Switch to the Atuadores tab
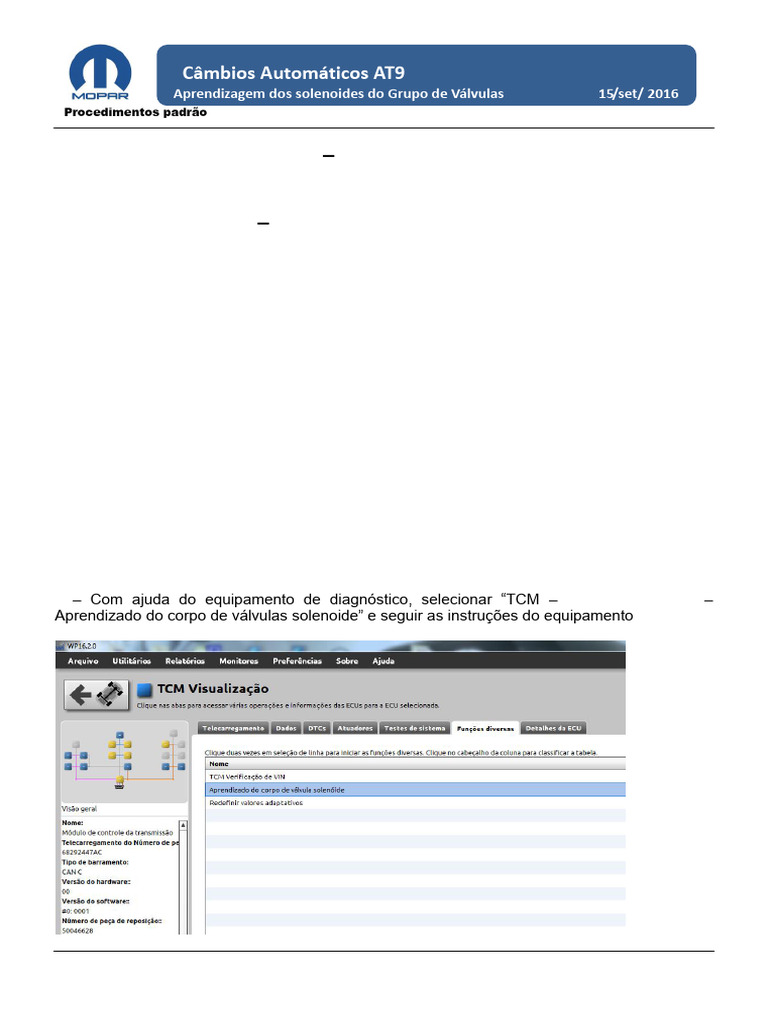This screenshot has width=768, height=1024. [x=355, y=728]
